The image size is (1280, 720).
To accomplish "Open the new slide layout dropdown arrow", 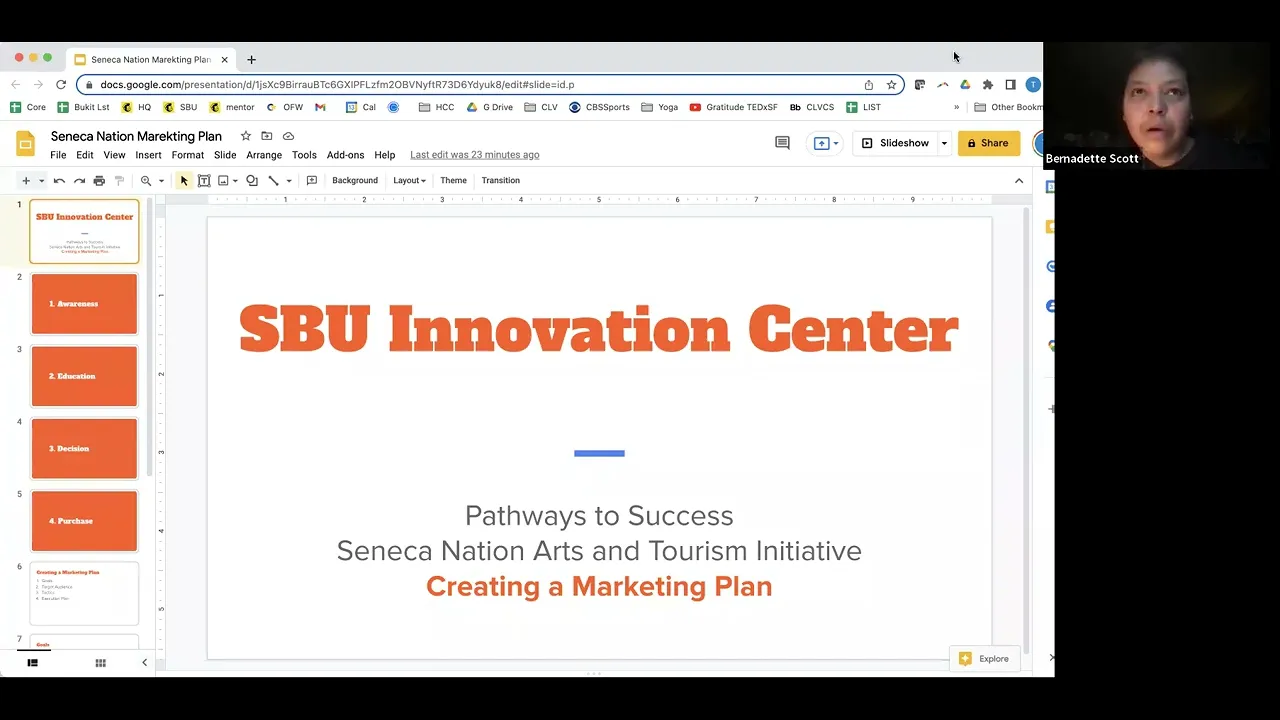I will [41, 181].
